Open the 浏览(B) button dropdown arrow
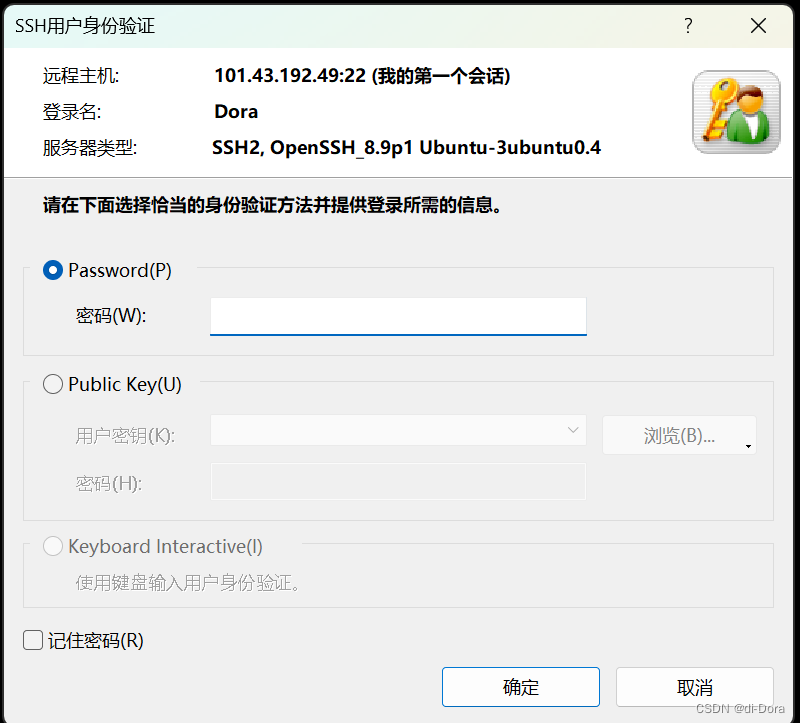This screenshot has width=800, height=723. [748, 446]
